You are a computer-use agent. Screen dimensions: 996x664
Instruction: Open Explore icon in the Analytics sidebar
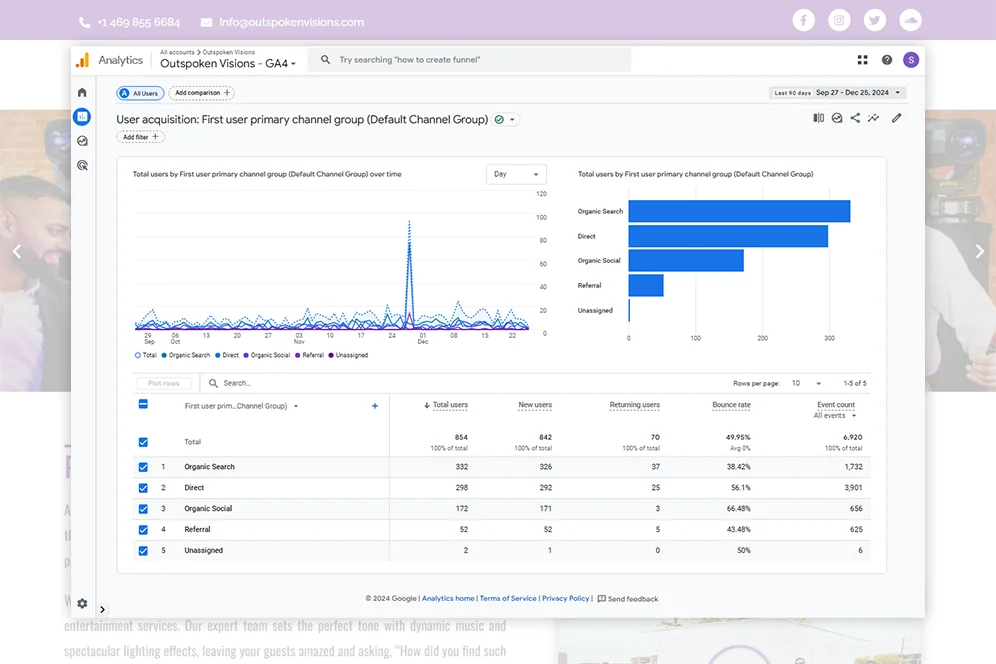coord(83,141)
